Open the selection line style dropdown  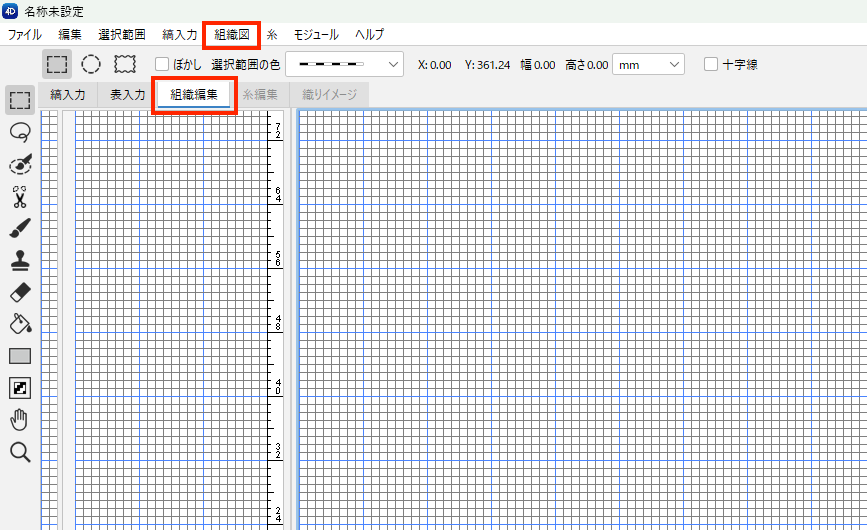[344, 64]
